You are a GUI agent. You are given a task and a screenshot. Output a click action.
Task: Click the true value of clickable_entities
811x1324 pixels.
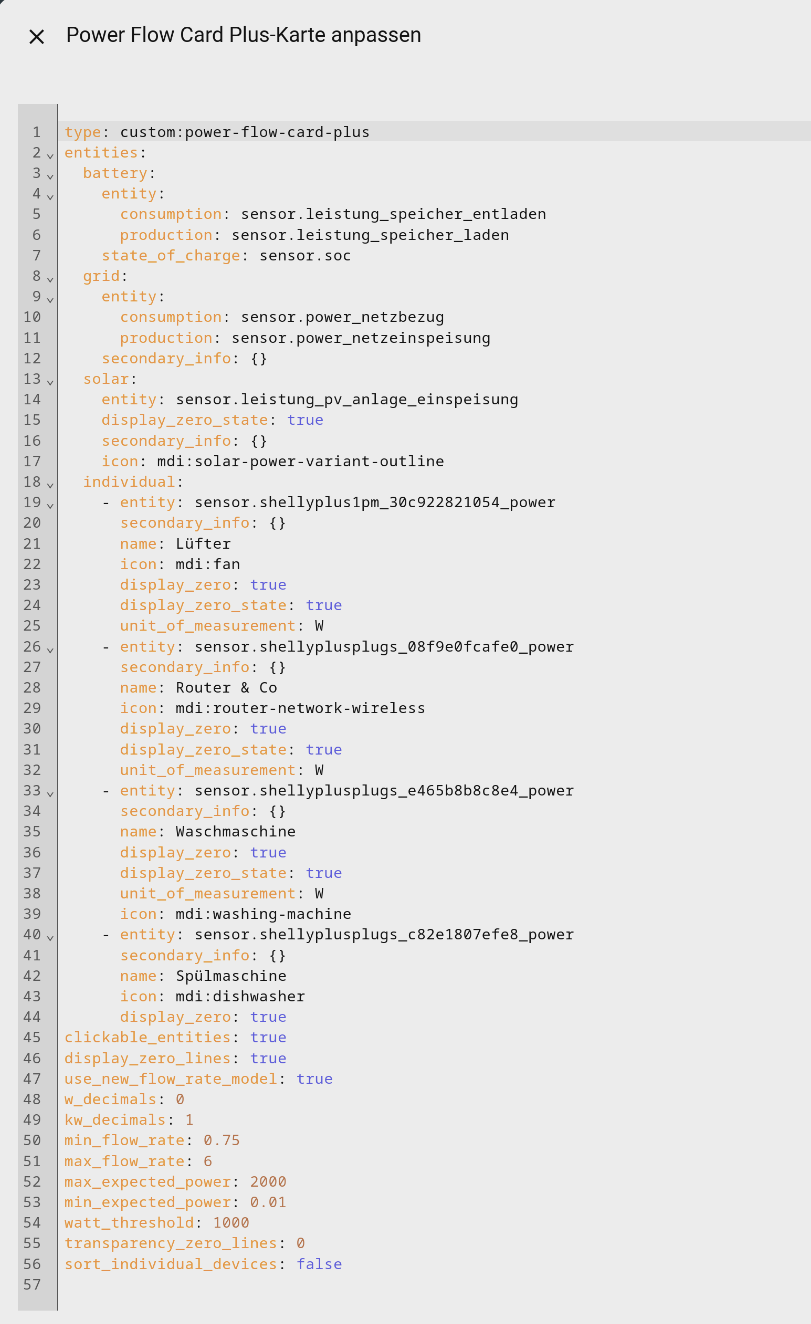[268, 1038]
